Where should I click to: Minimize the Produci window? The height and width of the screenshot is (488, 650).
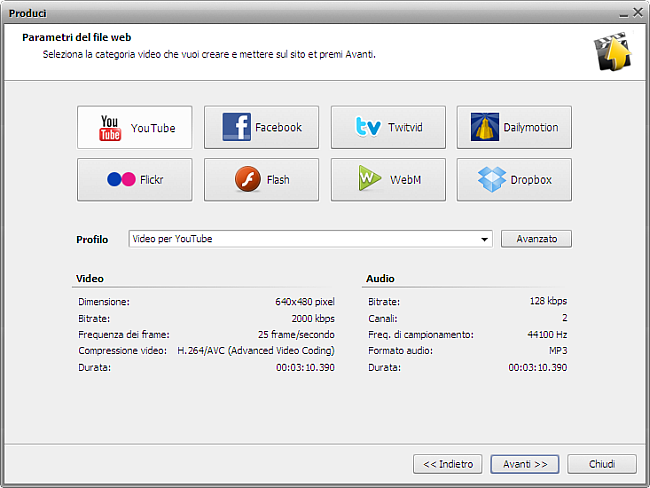(623, 15)
